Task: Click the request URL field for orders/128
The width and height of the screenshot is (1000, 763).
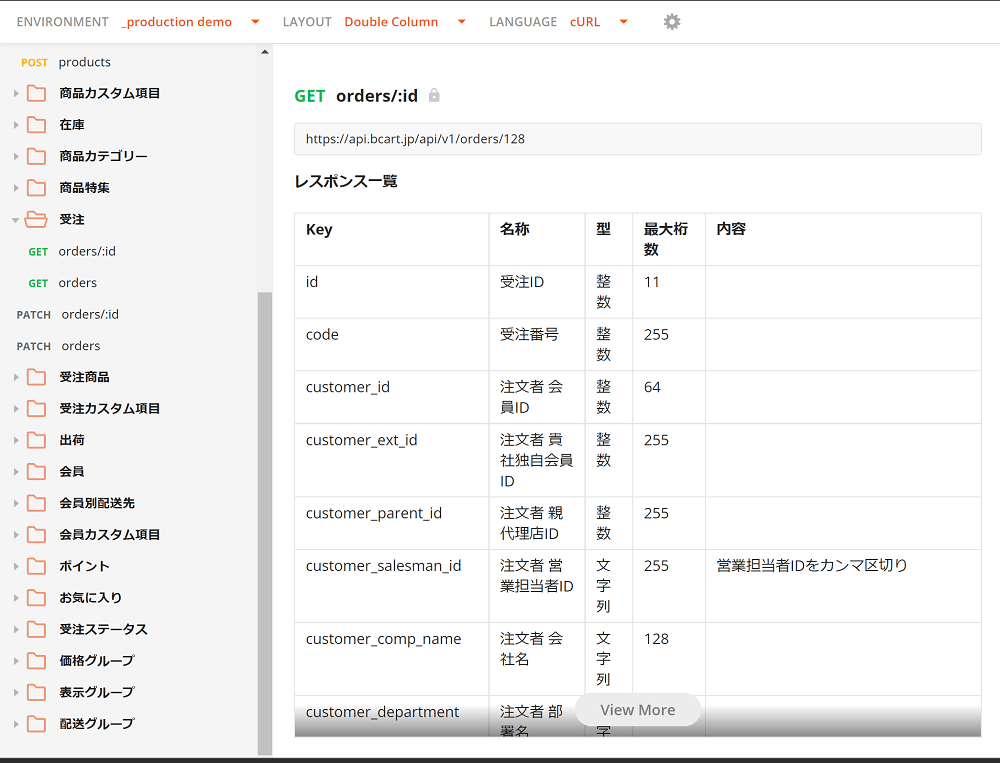Action: (638, 139)
